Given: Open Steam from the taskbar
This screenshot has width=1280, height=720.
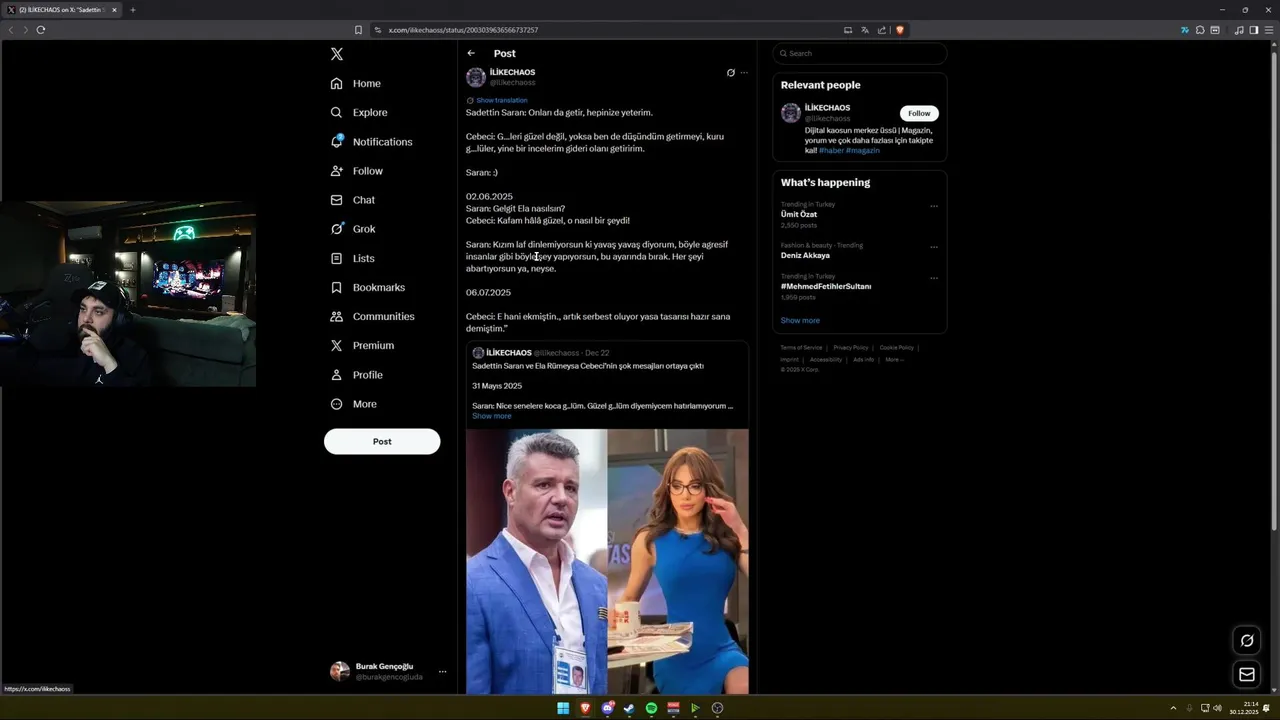Looking at the screenshot, I should point(629,708).
